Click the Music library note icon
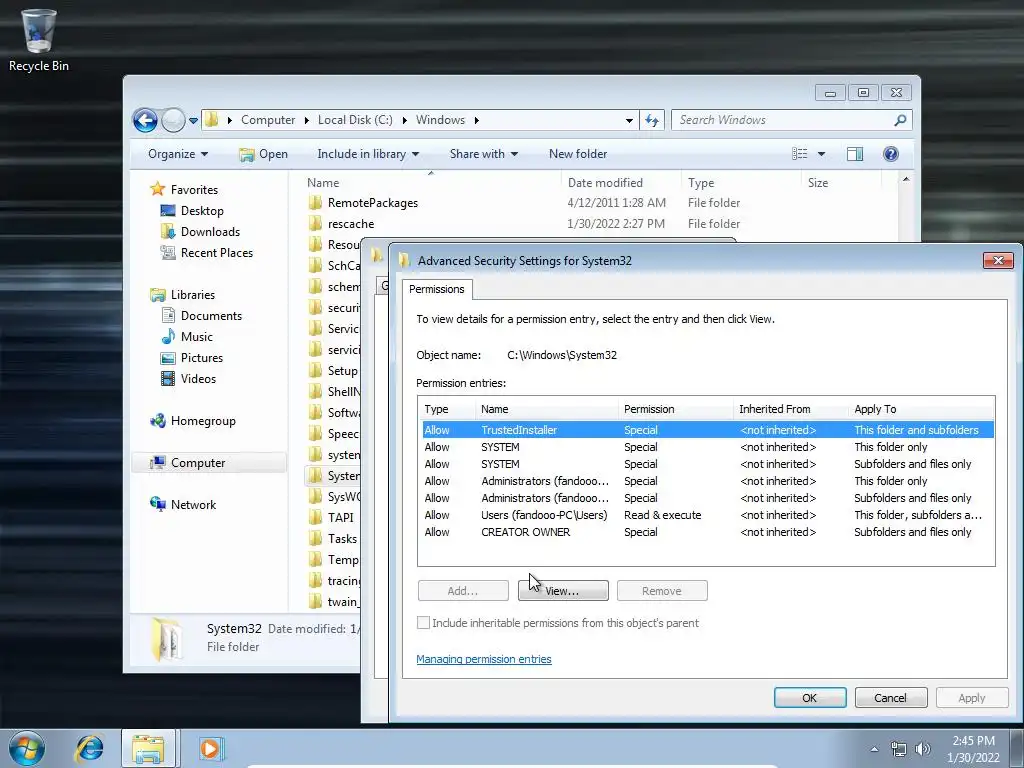 [x=168, y=336]
